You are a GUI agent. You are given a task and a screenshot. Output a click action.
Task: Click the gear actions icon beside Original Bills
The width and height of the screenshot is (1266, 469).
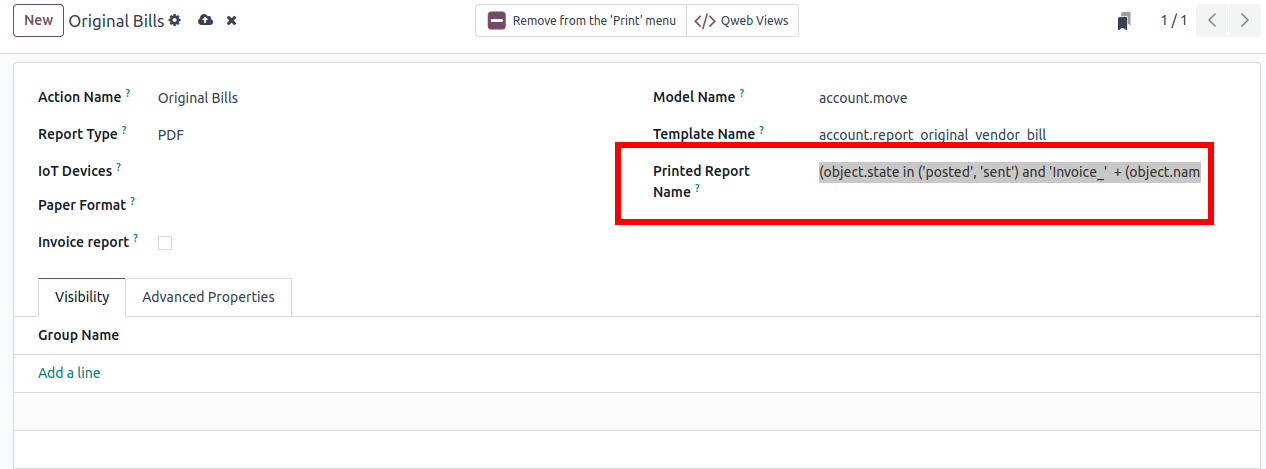point(175,20)
